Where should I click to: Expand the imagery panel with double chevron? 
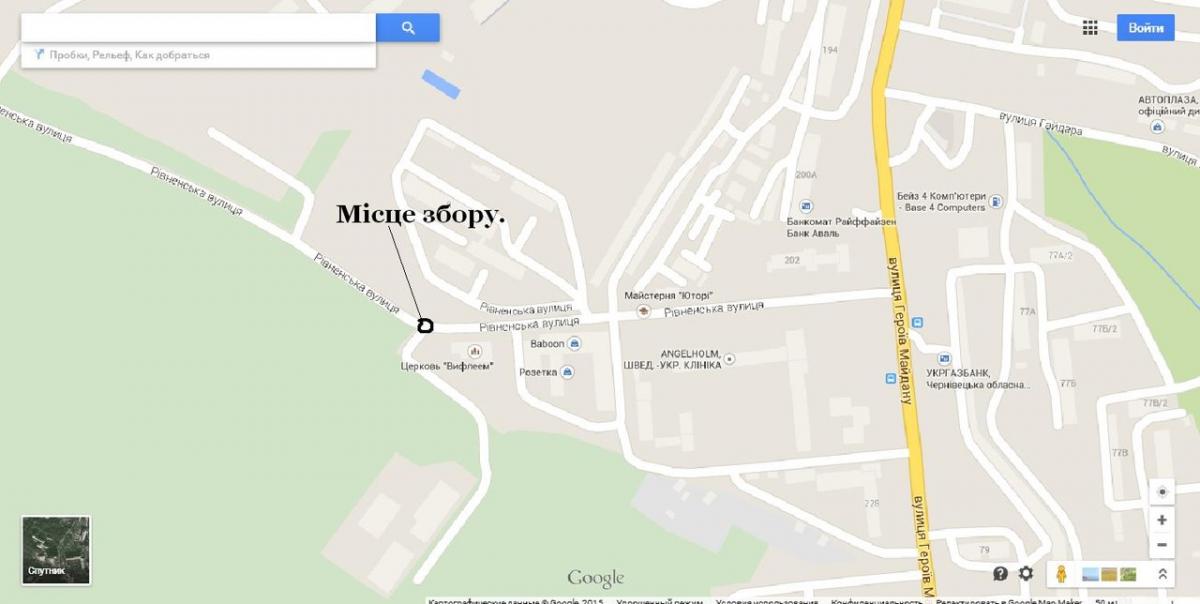click(1161, 574)
